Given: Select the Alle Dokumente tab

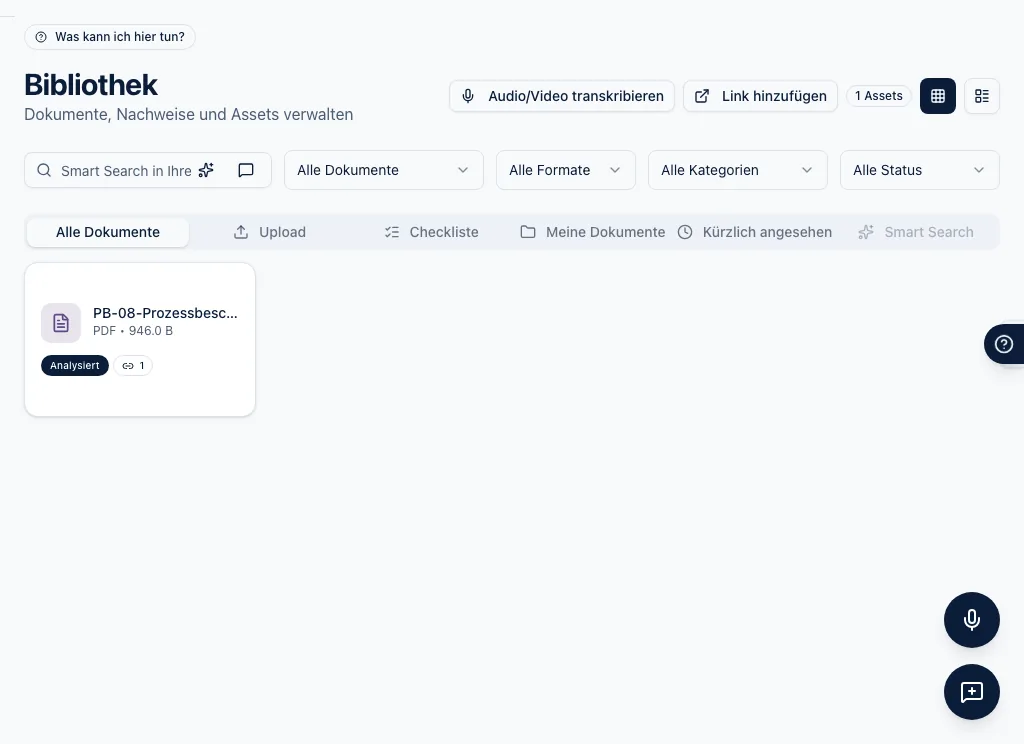Looking at the screenshot, I should (108, 233).
